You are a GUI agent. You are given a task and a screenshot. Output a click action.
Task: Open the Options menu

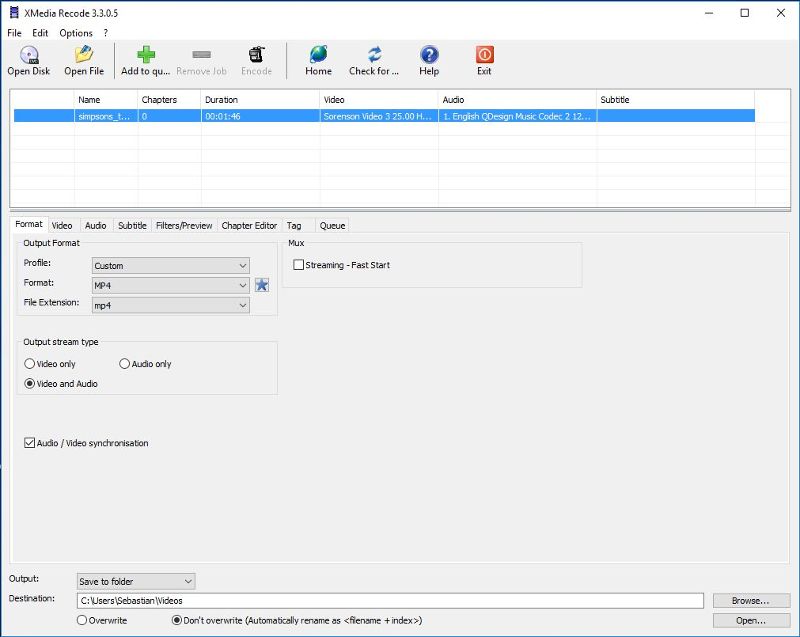tap(75, 33)
